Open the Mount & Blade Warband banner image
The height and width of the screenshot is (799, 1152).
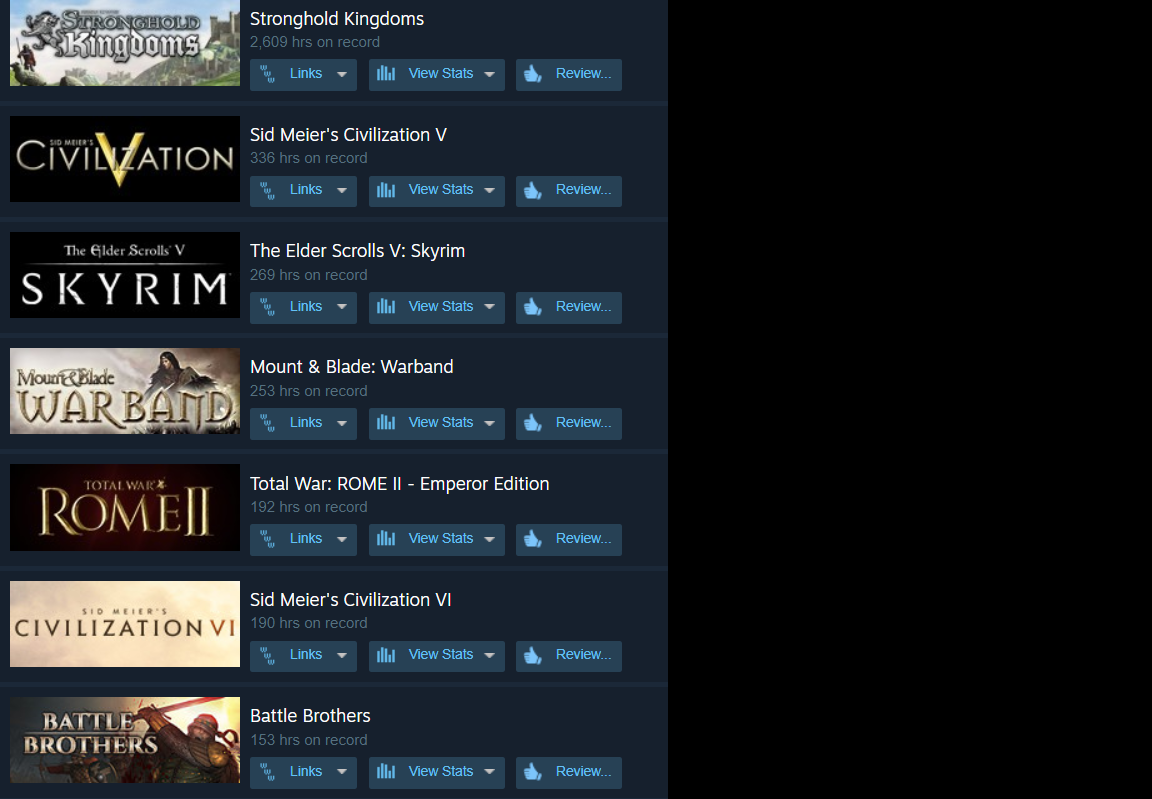tap(125, 391)
